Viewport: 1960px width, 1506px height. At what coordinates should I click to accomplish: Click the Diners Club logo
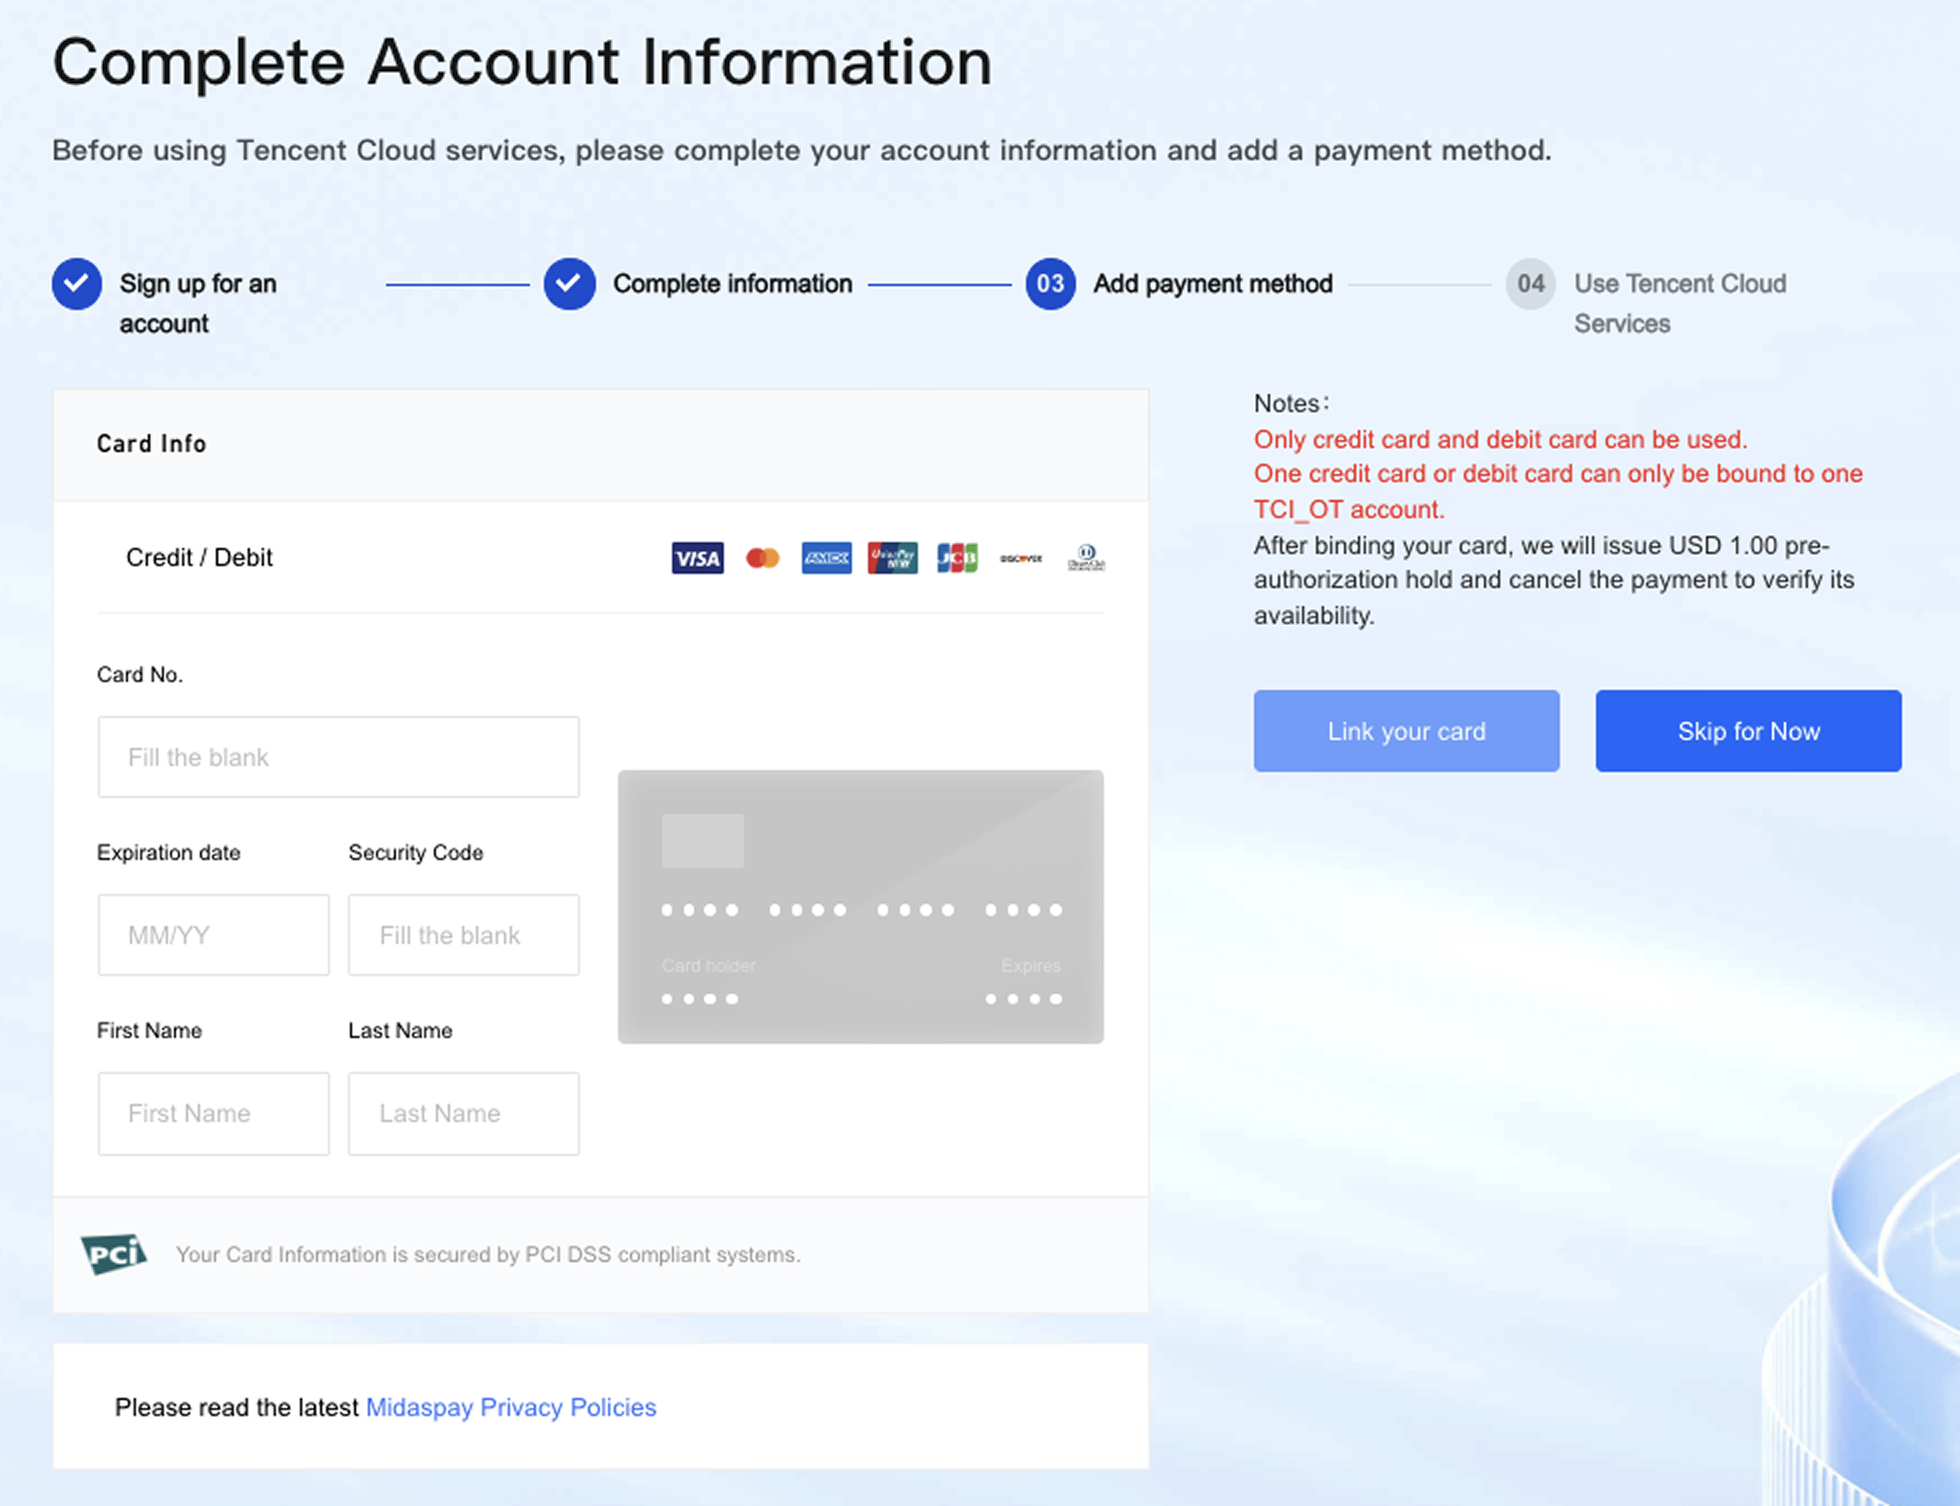1086,558
